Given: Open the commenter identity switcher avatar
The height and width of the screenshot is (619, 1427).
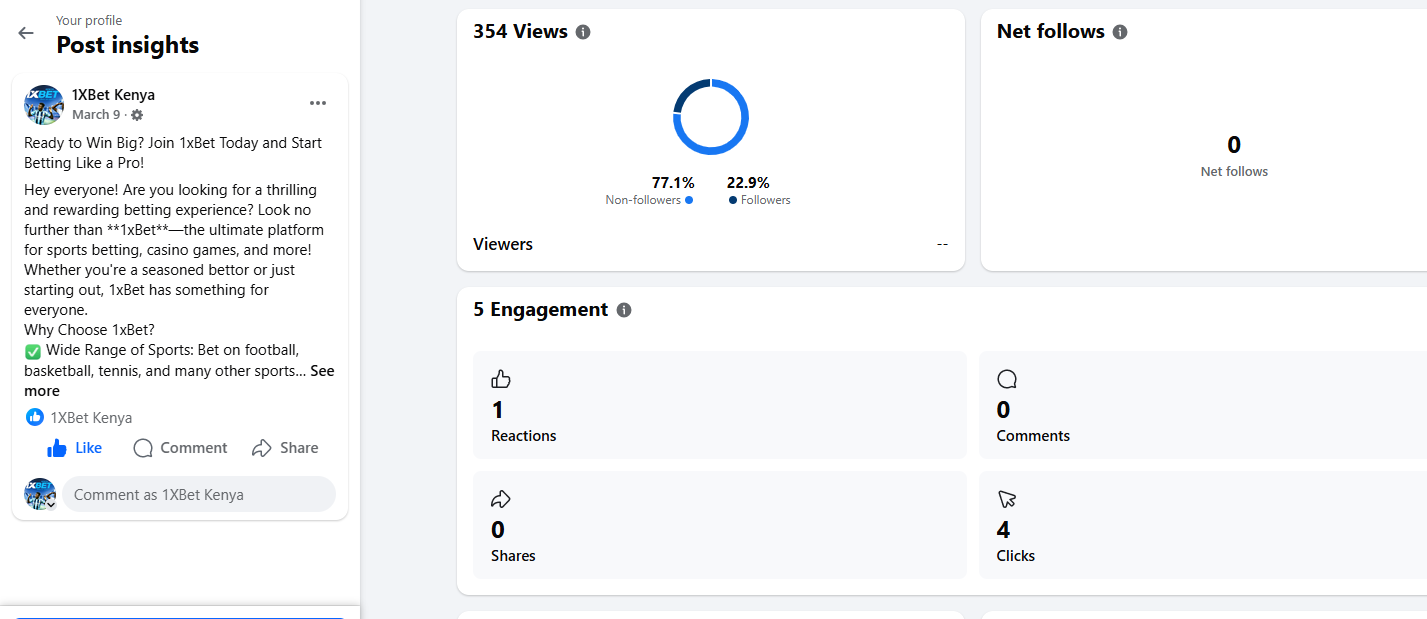Looking at the screenshot, I should [x=40, y=494].
